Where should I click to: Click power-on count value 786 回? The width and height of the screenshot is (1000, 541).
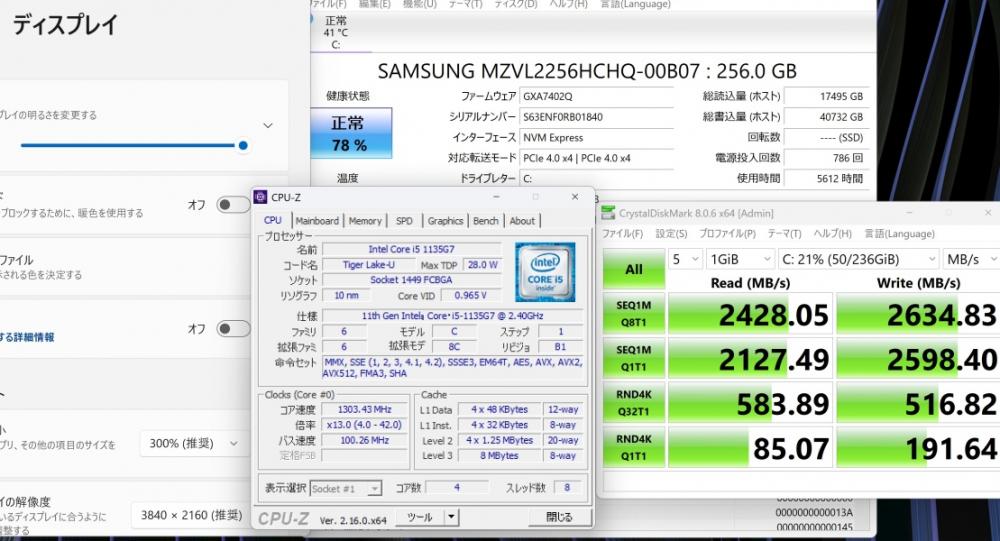(x=825, y=158)
